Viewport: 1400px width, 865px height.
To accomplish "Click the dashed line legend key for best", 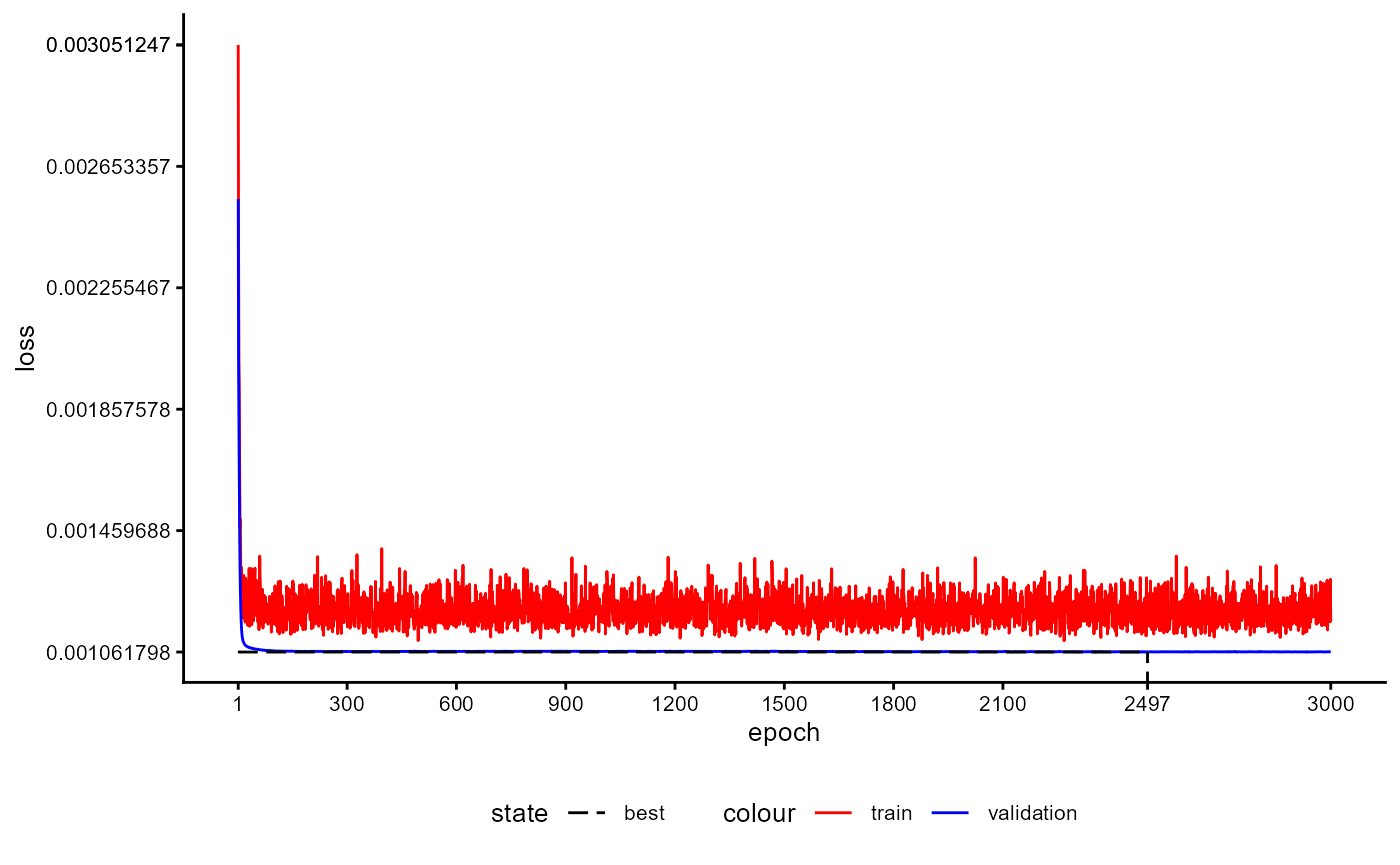I will tap(587, 814).
